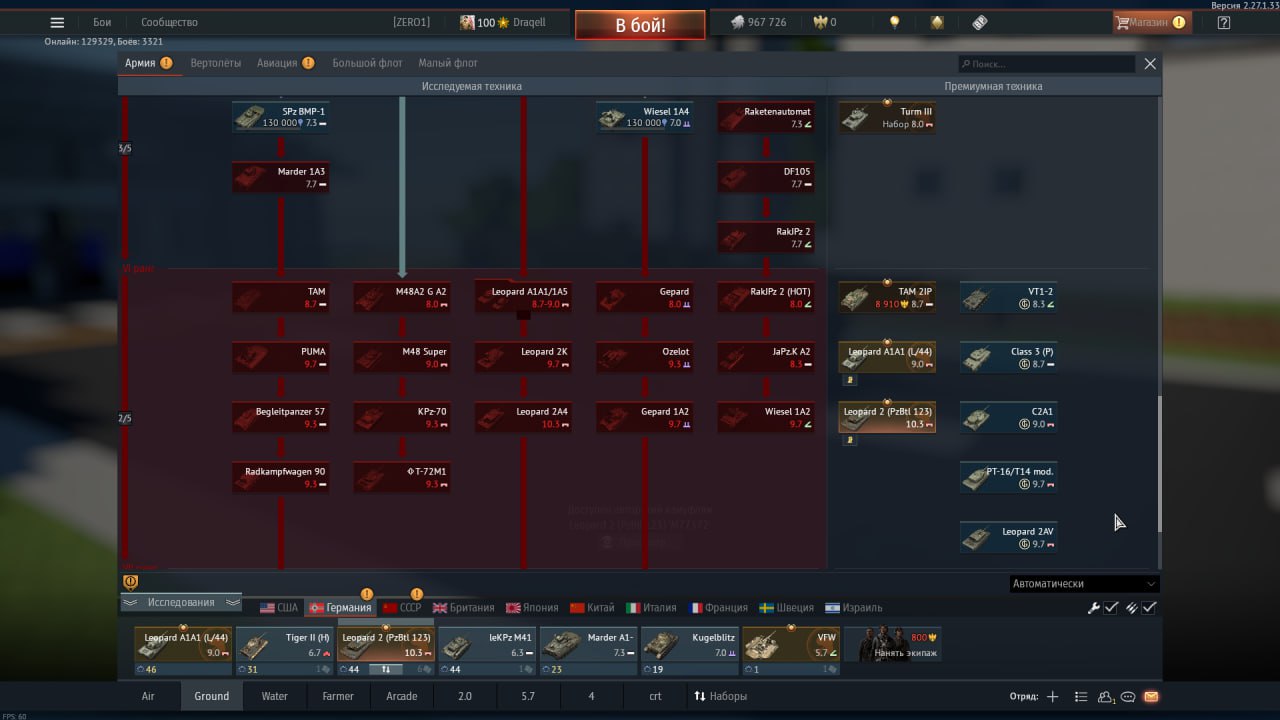Click the В бой! battle button
Image resolution: width=1280 pixels, height=720 pixels.
640,25
